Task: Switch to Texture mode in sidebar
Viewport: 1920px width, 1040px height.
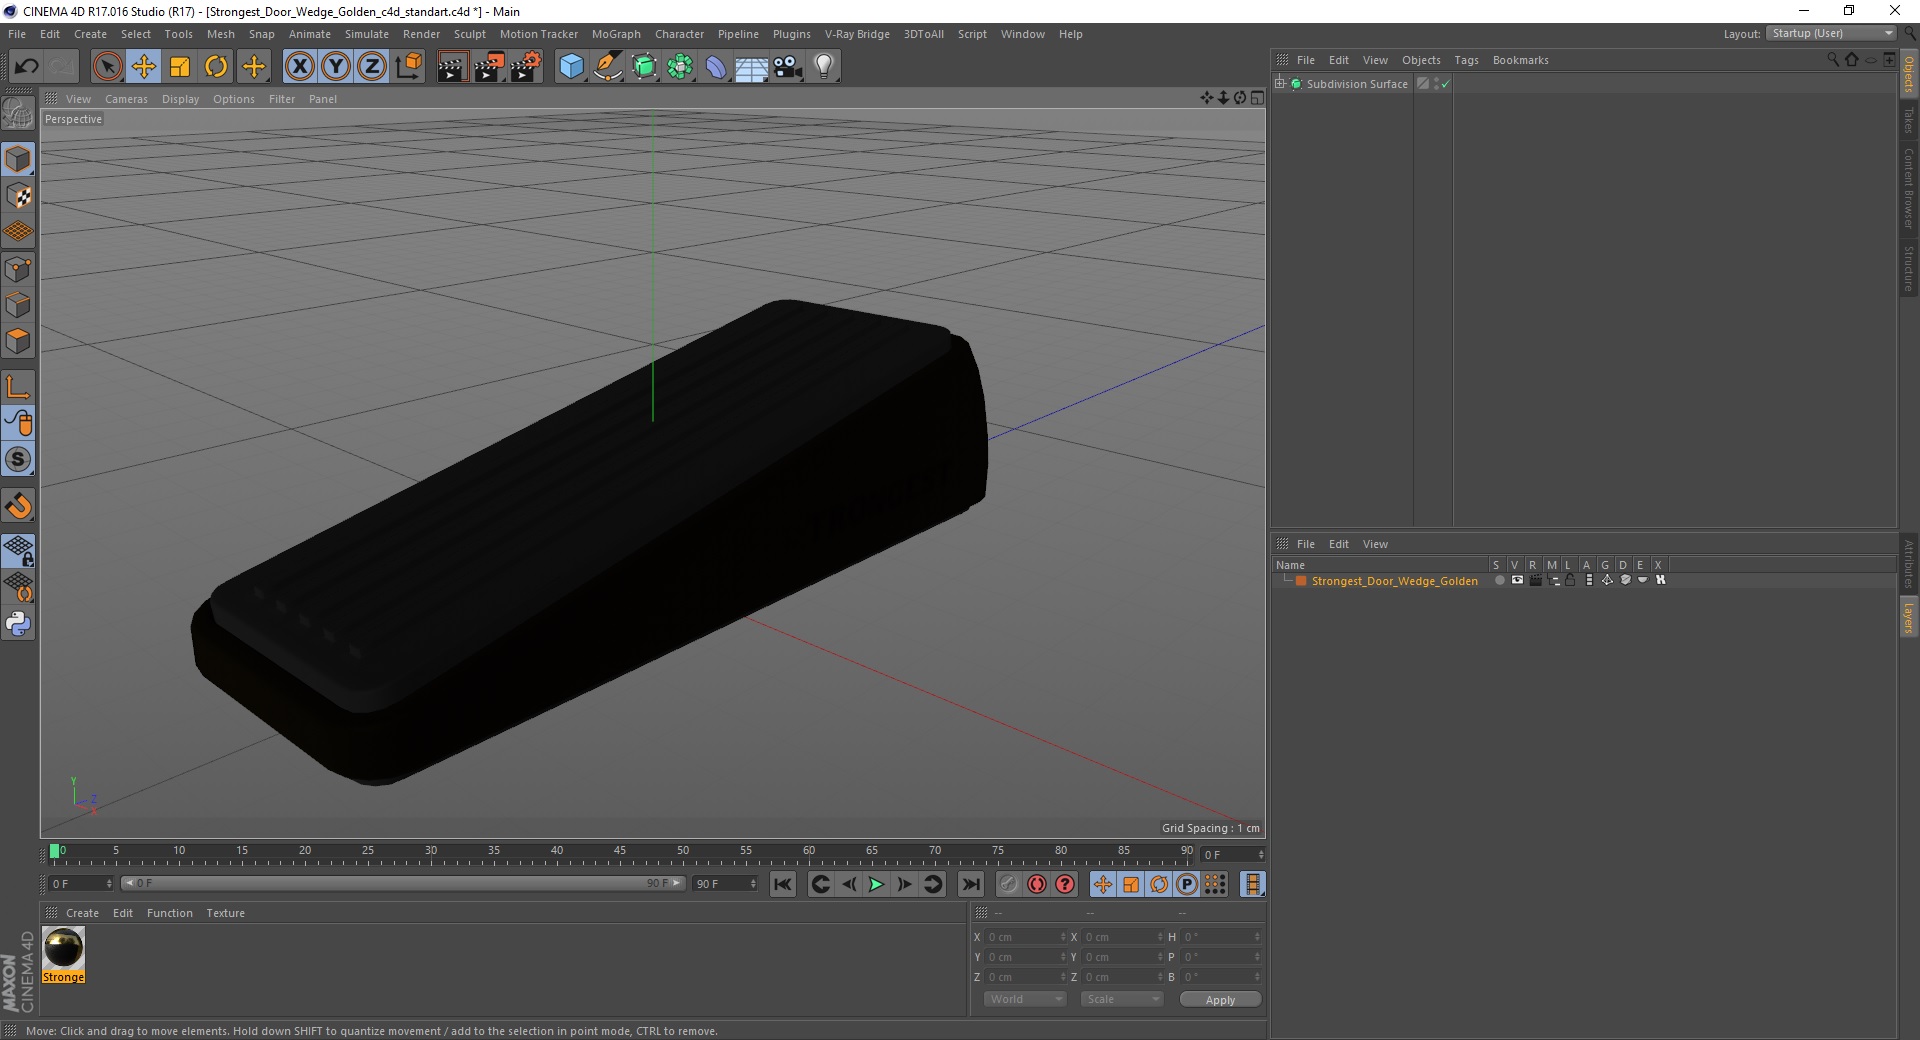Action: 18,196
